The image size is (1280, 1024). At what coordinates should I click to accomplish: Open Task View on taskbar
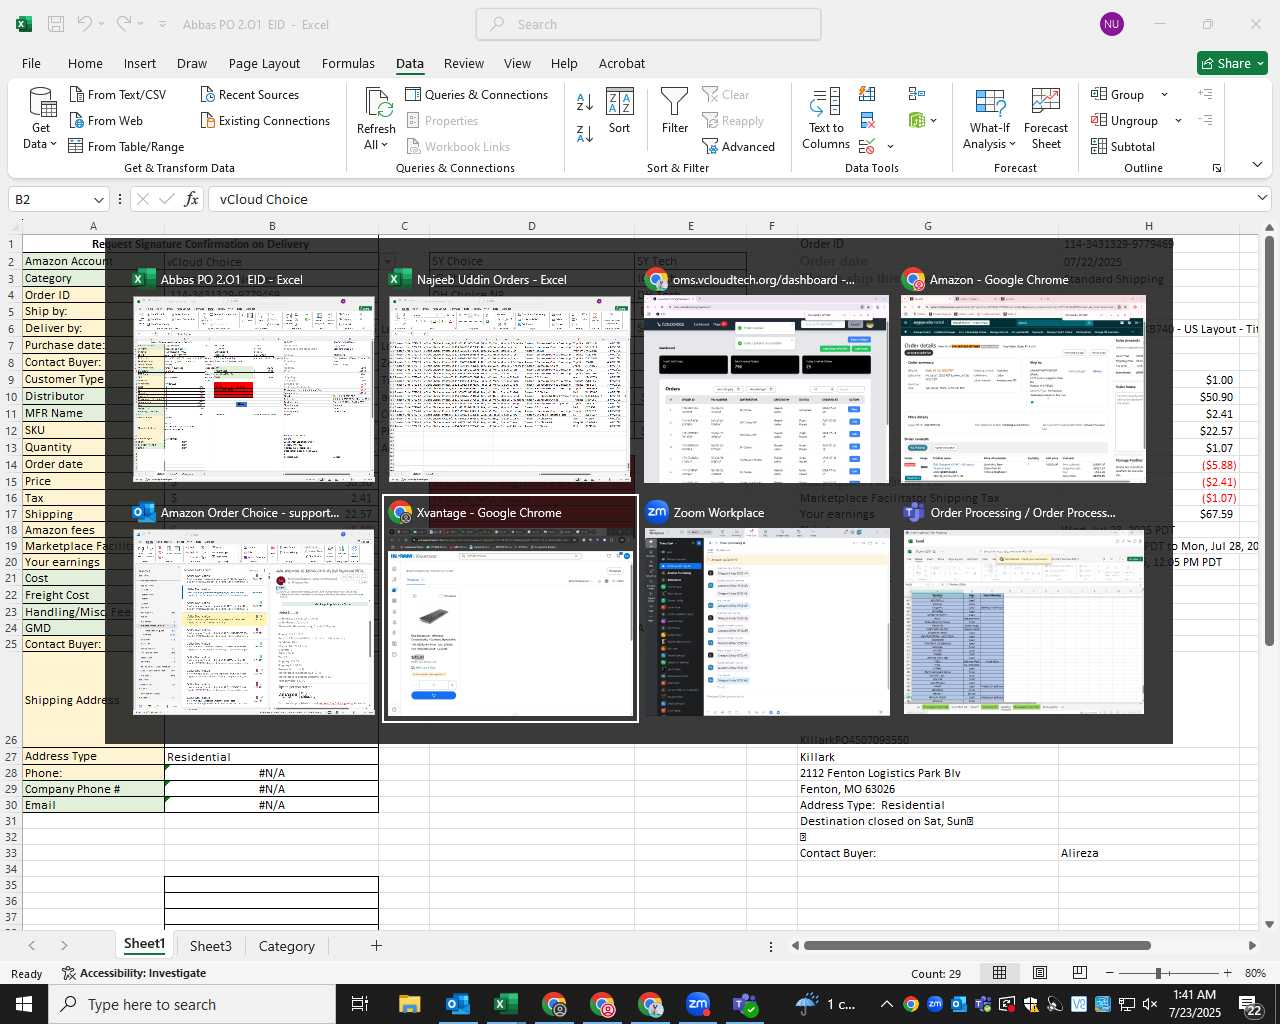360,1004
